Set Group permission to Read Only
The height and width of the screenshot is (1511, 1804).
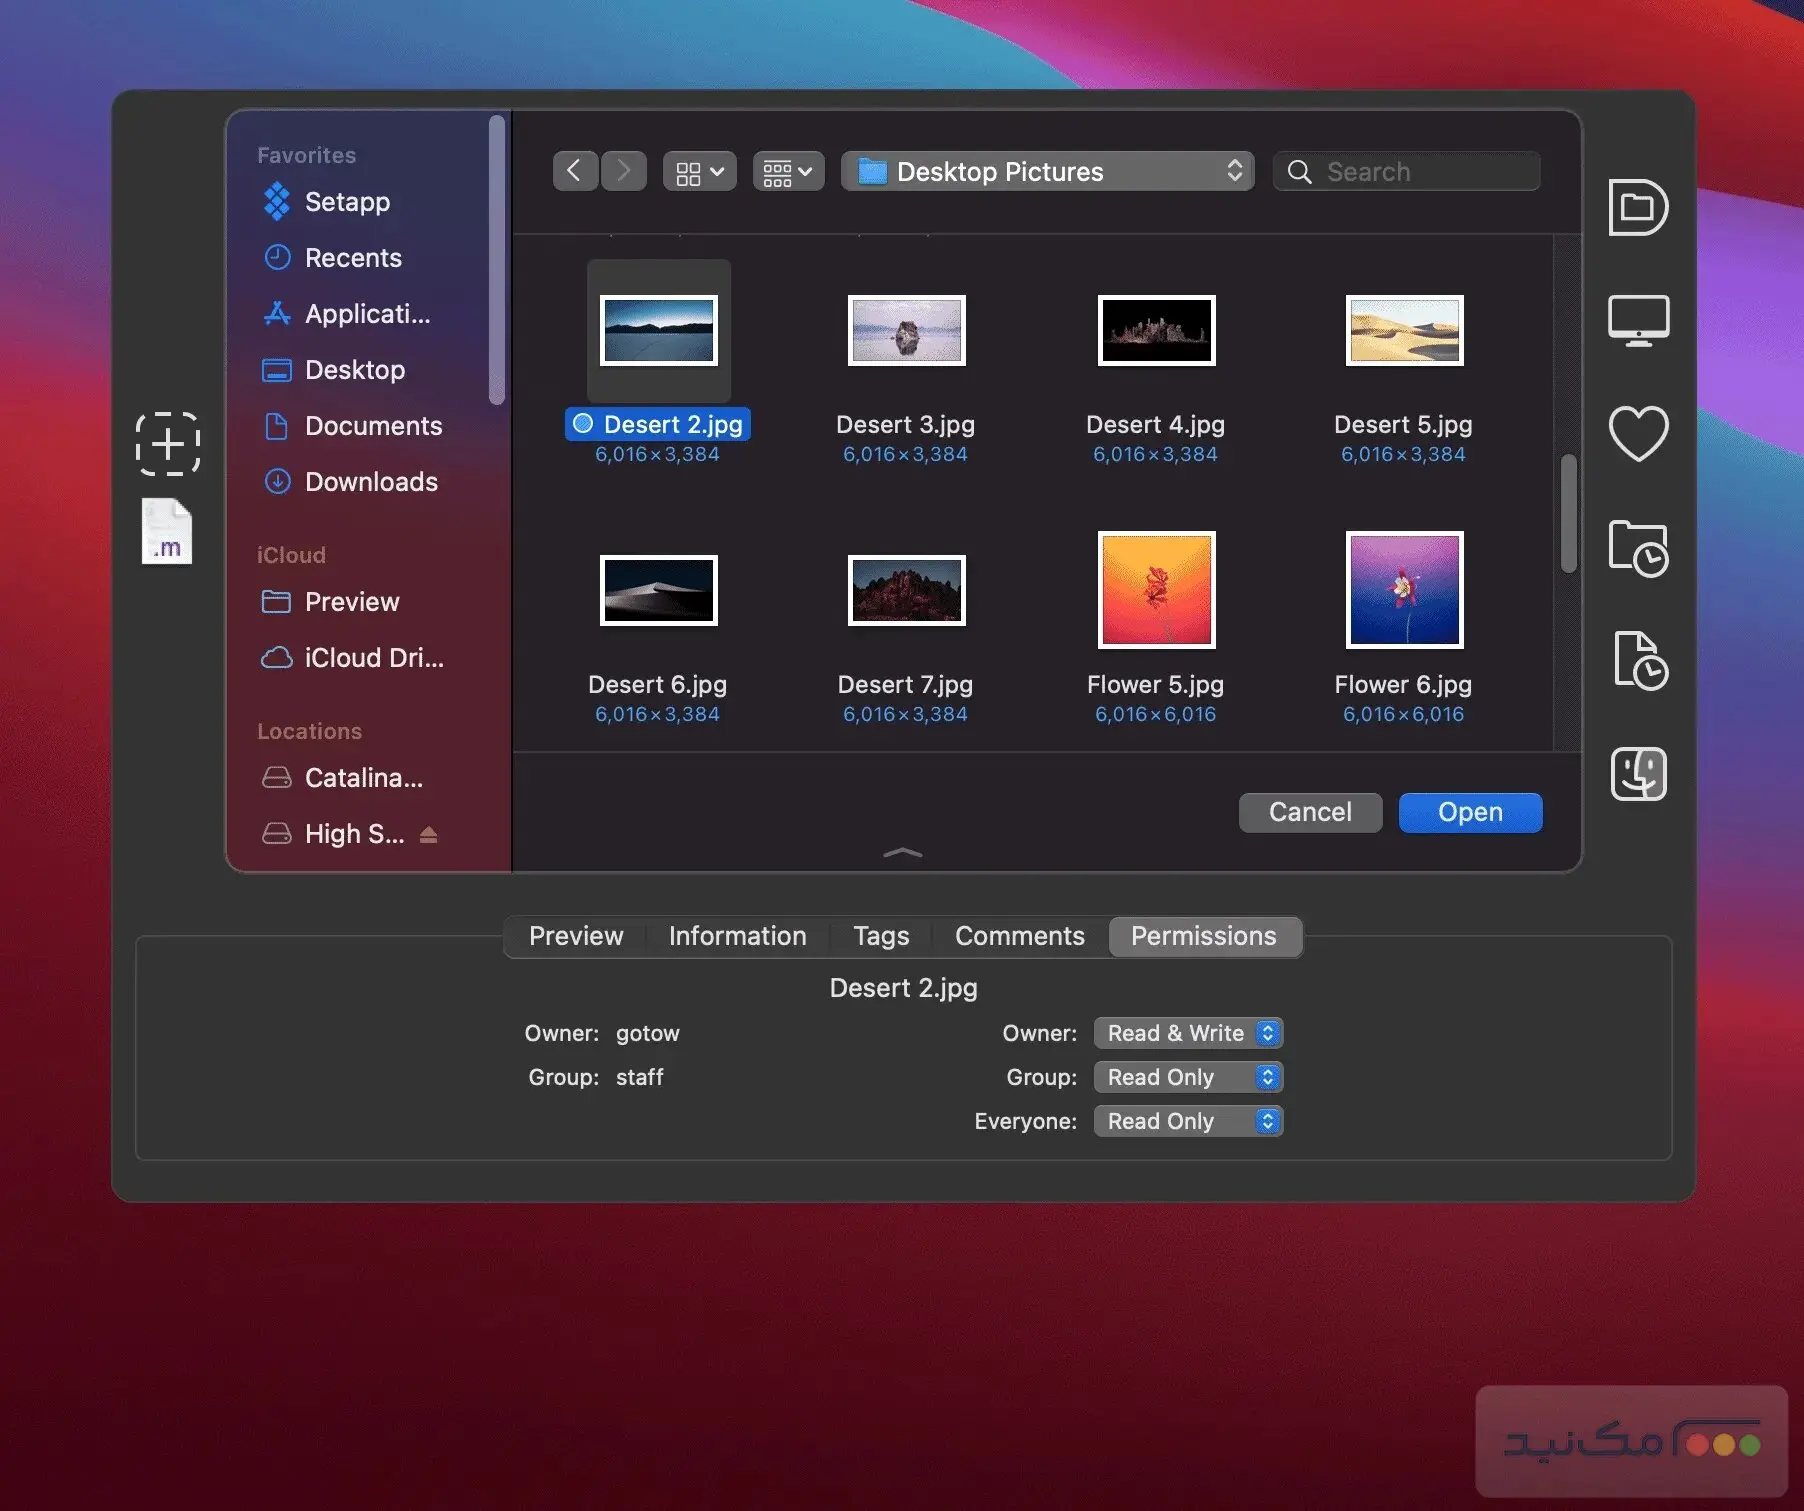[x=1188, y=1077]
